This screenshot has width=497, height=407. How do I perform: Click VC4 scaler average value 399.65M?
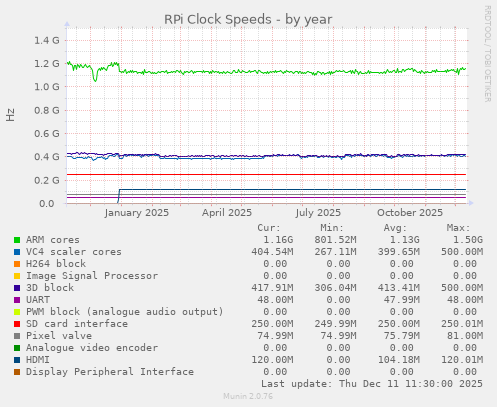tap(399, 252)
